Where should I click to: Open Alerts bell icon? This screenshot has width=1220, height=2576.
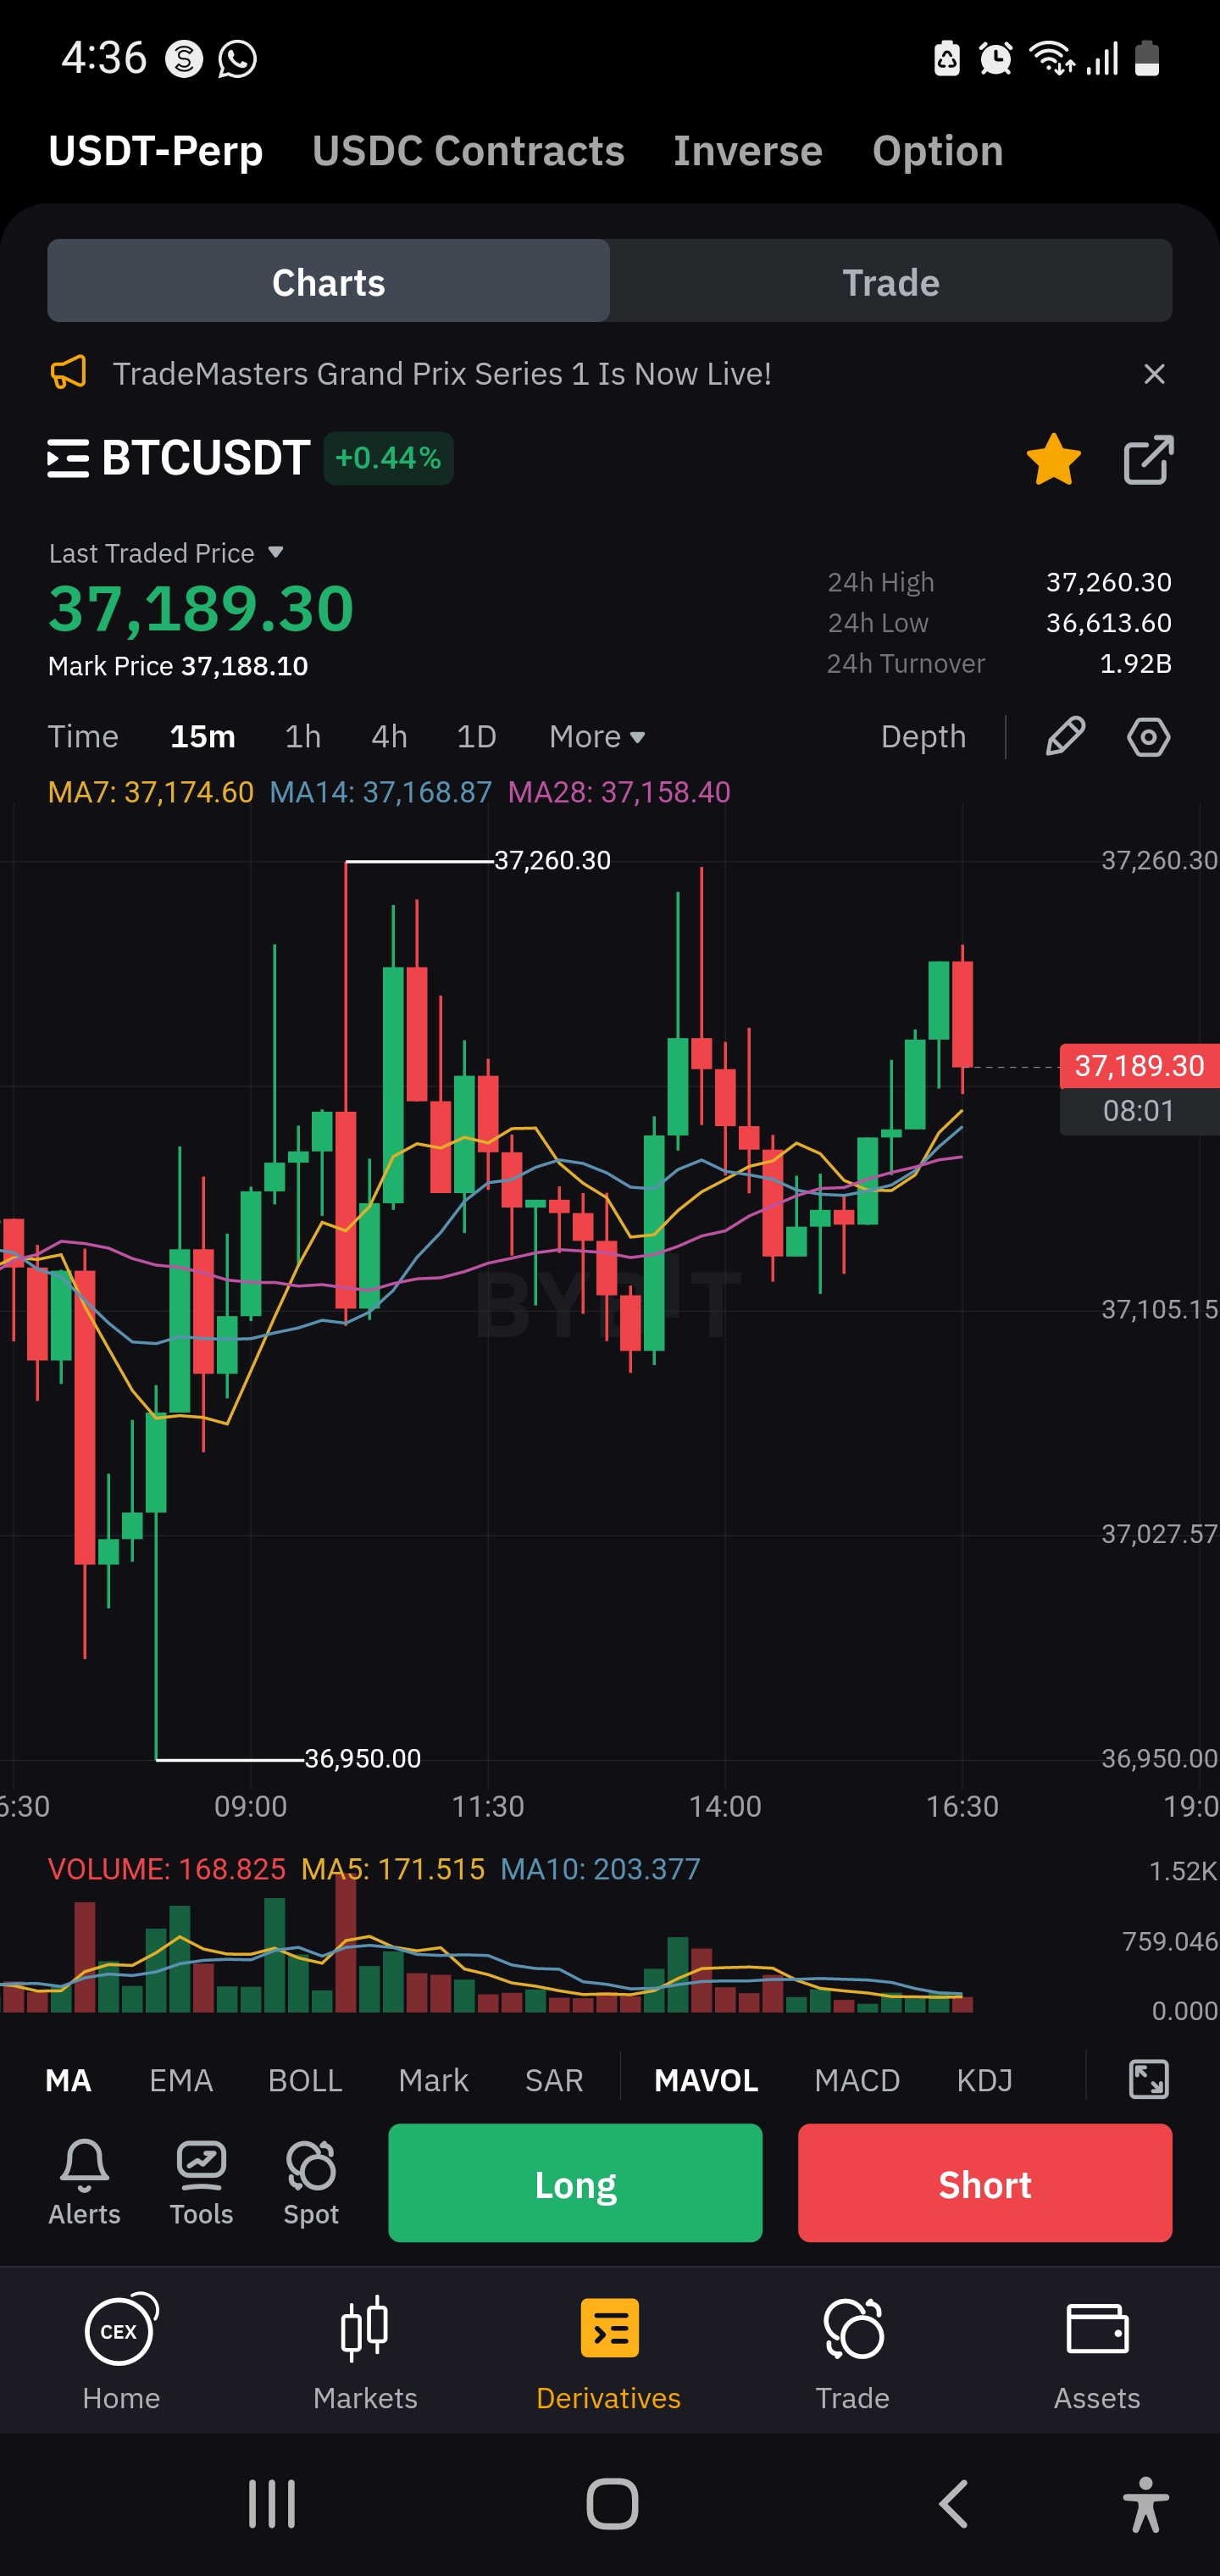[84, 2183]
